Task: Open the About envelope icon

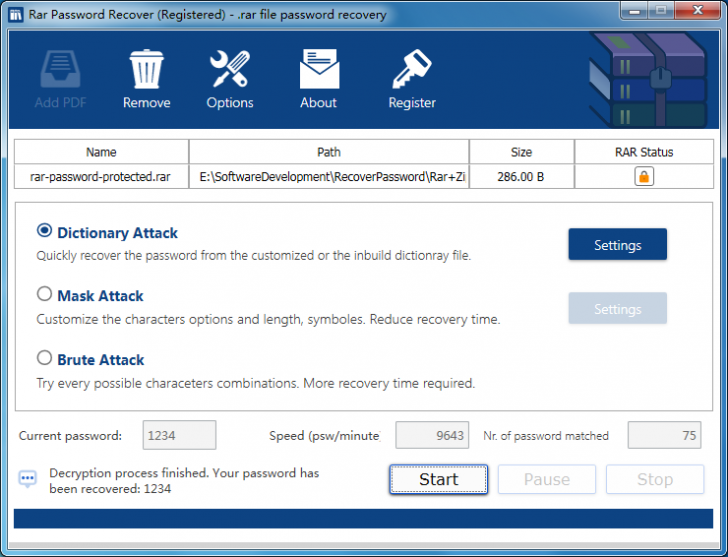Action: pyautogui.click(x=319, y=69)
